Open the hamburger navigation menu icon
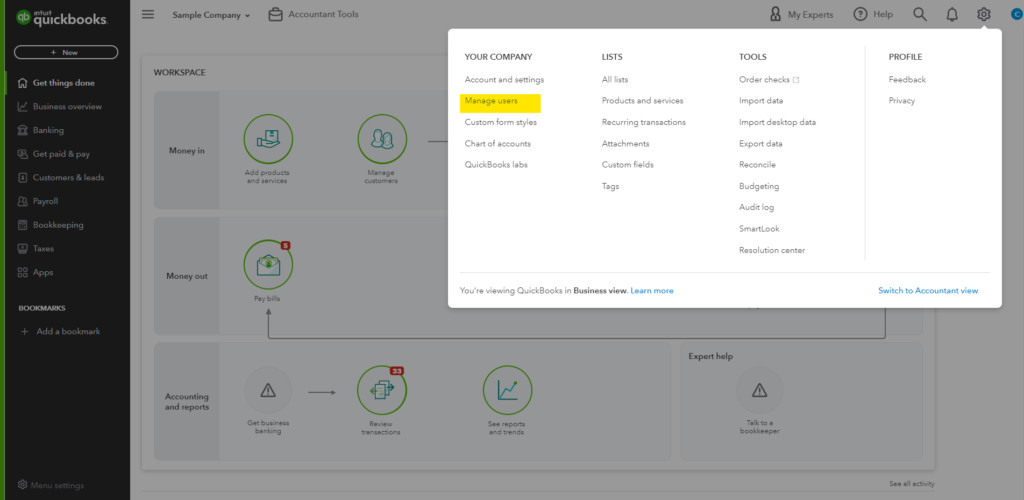1024x500 pixels. 148,14
